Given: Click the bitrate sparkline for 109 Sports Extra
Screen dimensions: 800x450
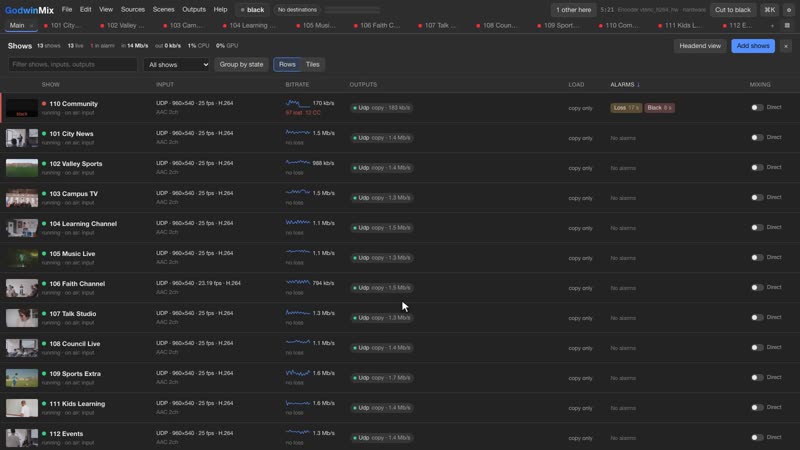Looking at the screenshot, I should [297, 373].
